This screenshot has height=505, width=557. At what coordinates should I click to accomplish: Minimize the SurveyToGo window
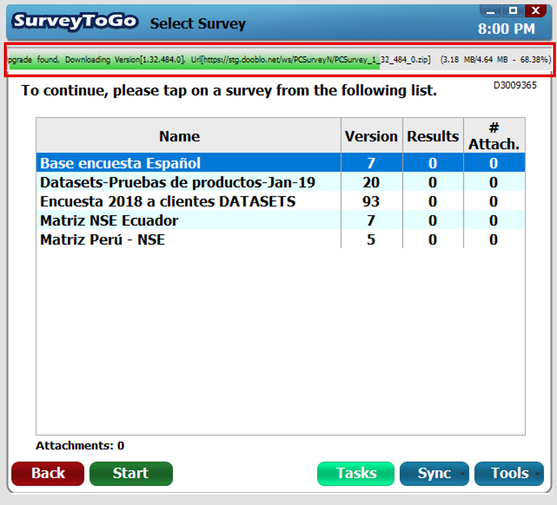(x=491, y=11)
